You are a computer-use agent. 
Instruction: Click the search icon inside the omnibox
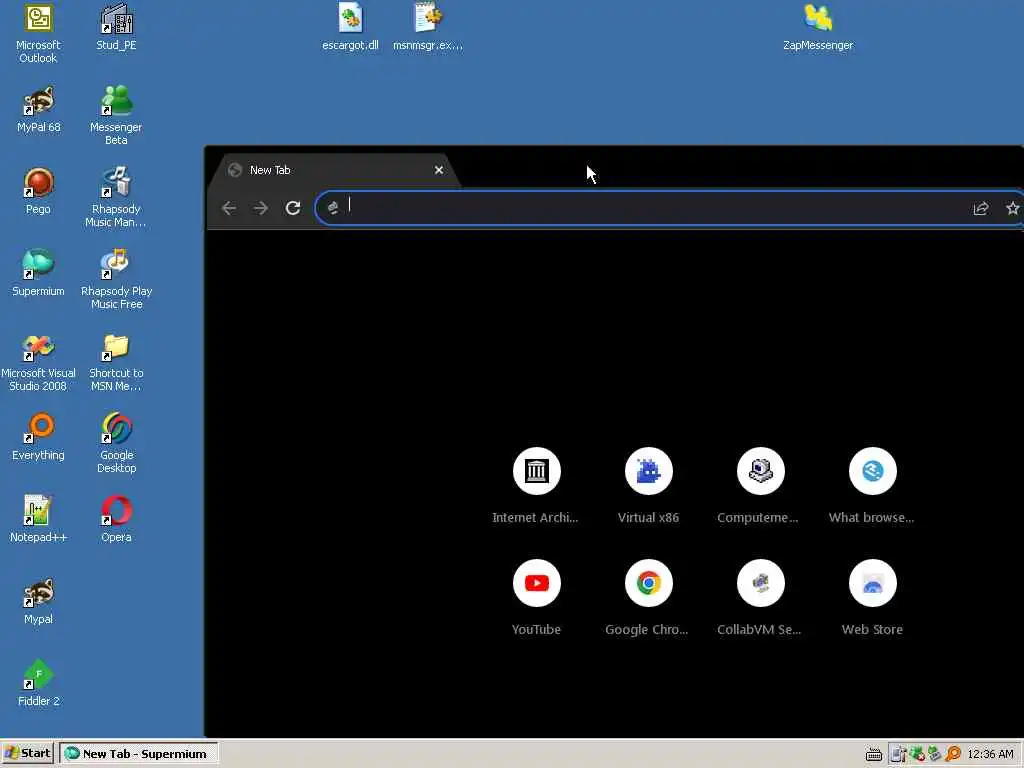coord(333,208)
